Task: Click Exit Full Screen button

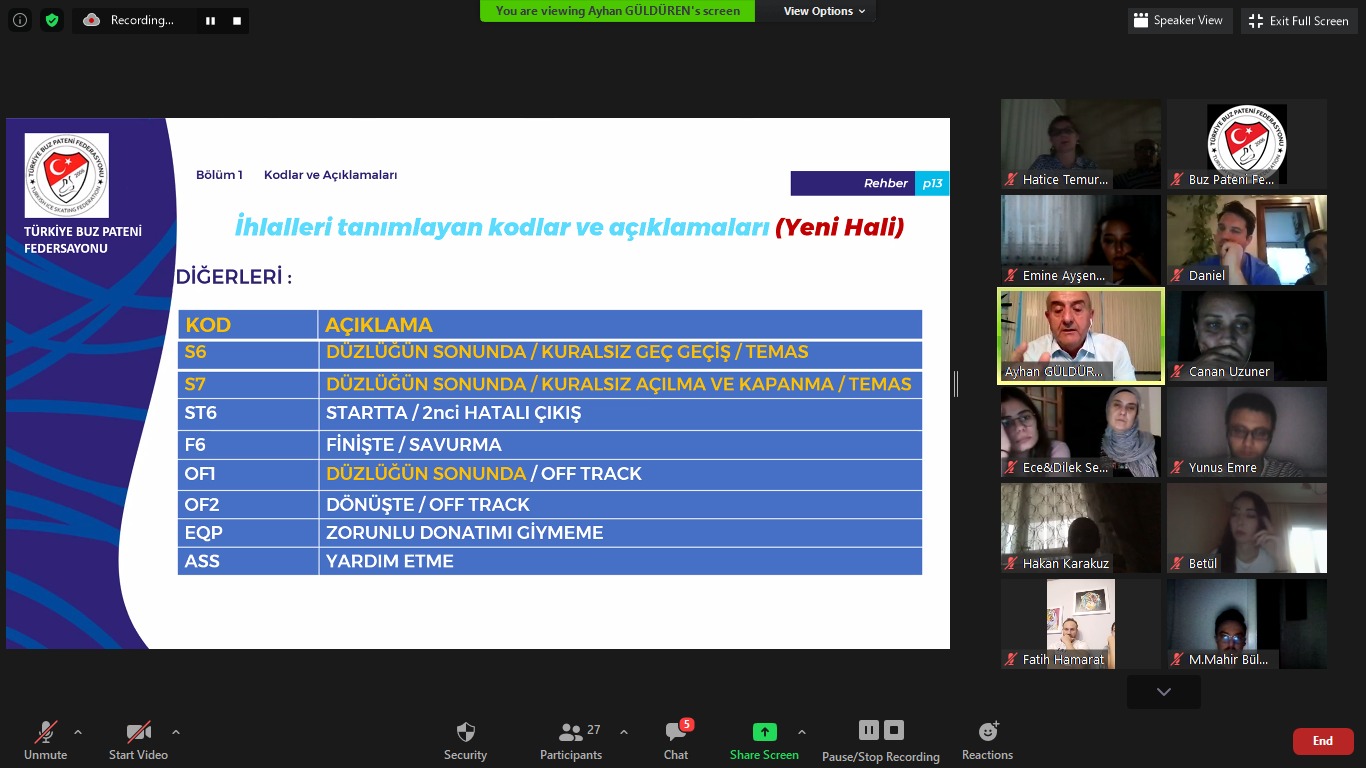Action: click(x=1299, y=21)
